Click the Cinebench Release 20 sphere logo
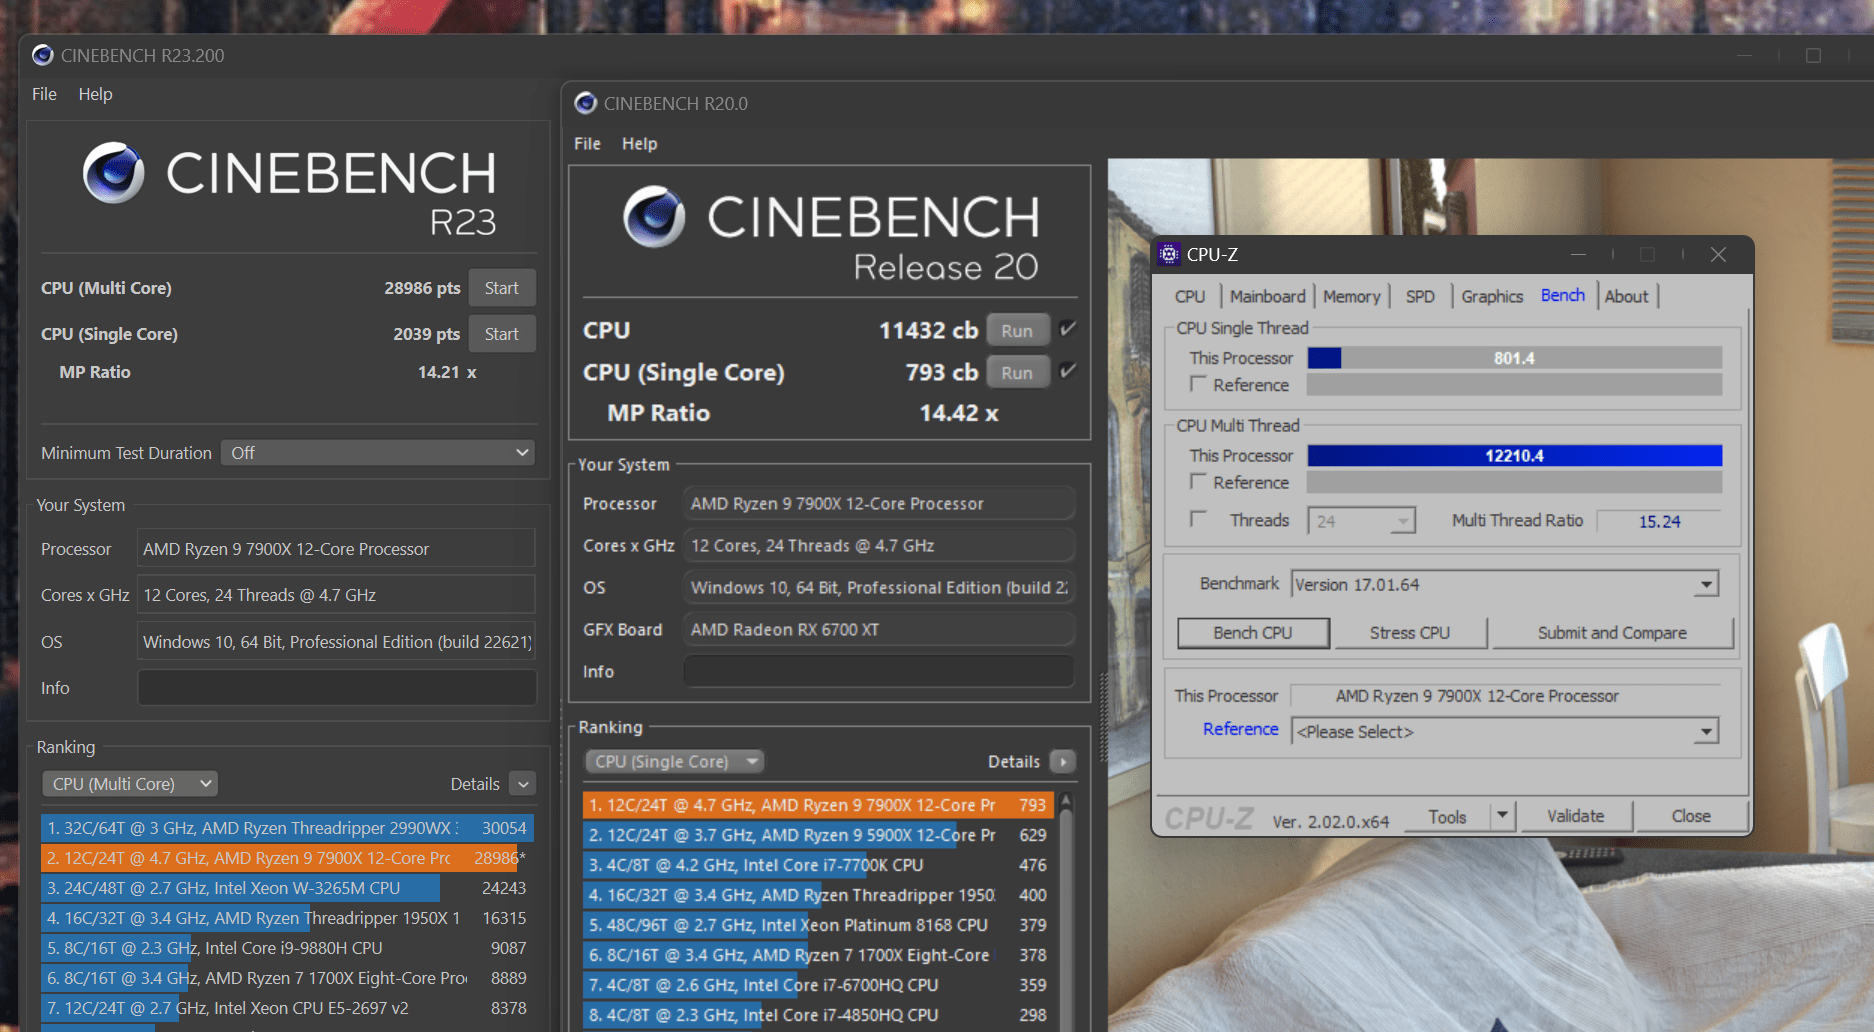Image resolution: width=1874 pixels, height=1032 pixels. [x=655, y=216]
